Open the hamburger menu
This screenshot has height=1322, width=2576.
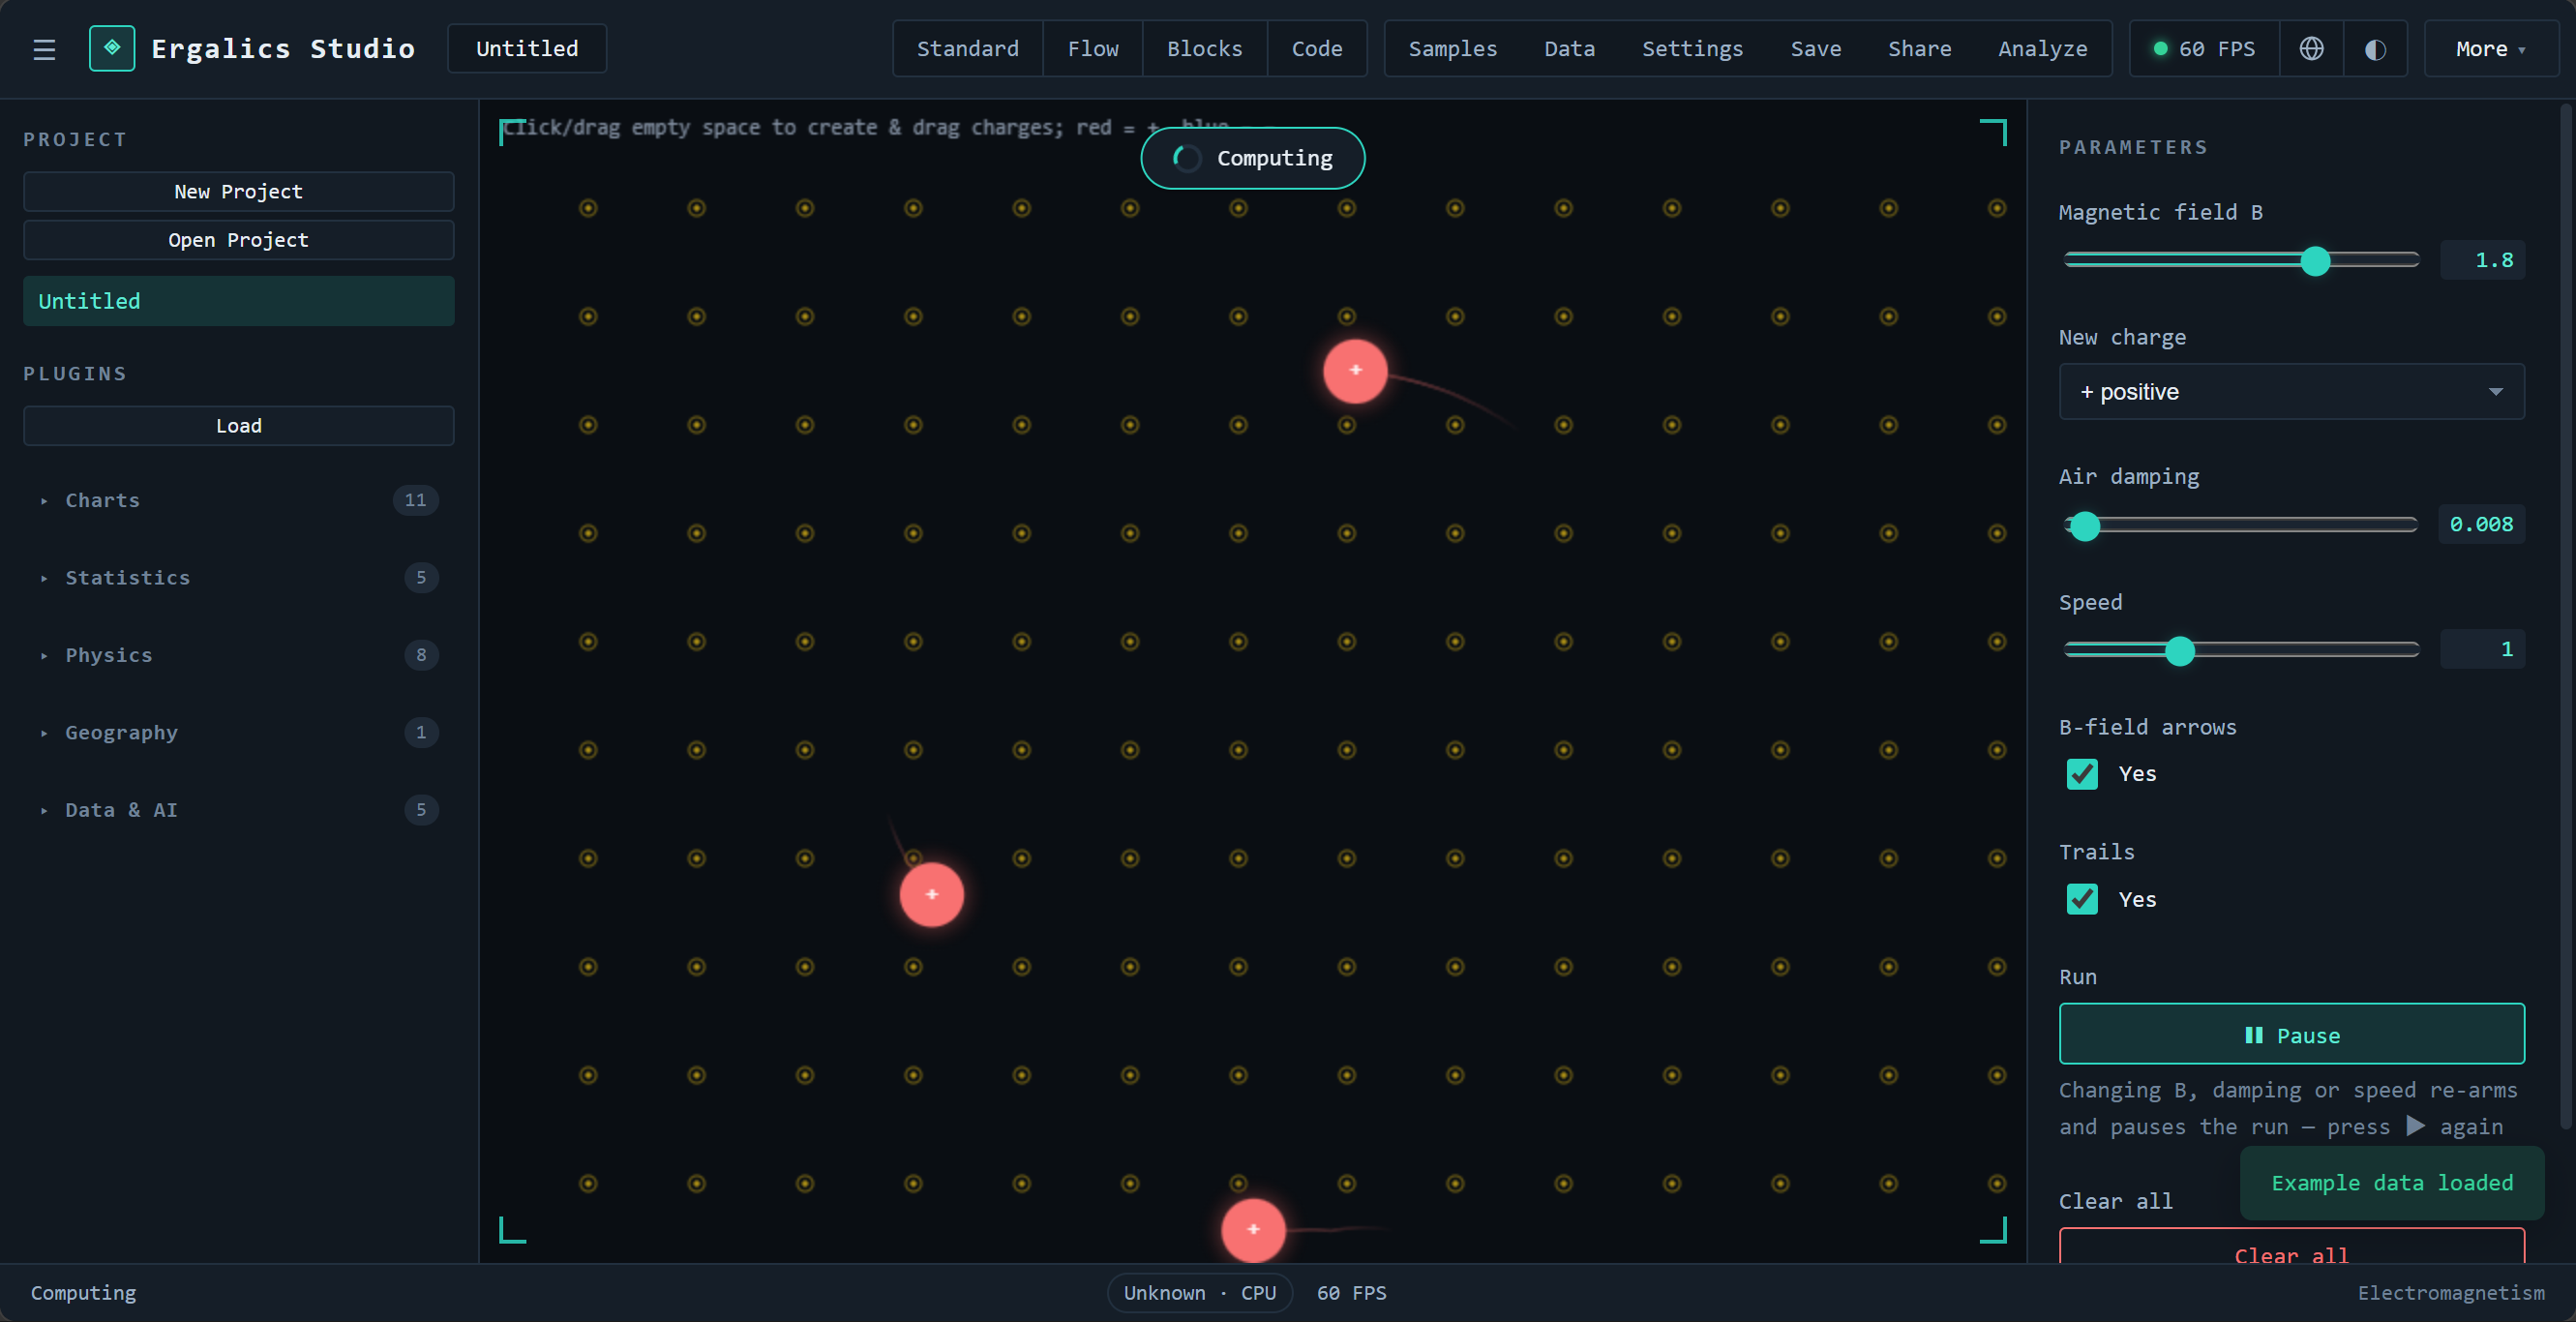(x=44, y=49)
